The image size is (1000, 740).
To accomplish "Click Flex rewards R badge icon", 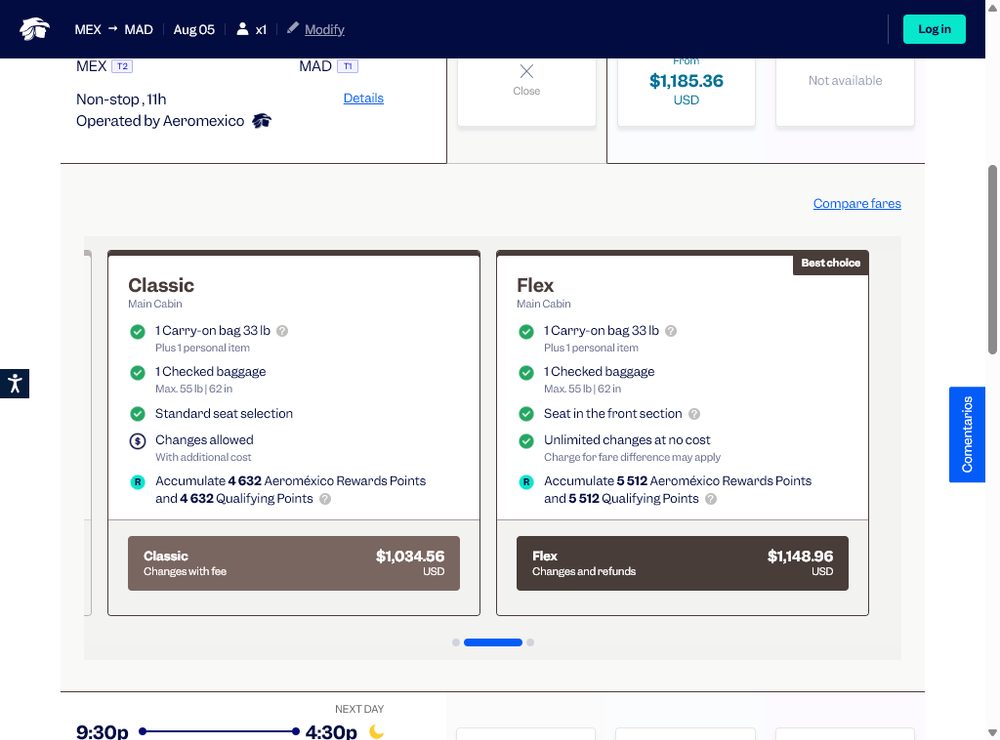I will (526, 482).
